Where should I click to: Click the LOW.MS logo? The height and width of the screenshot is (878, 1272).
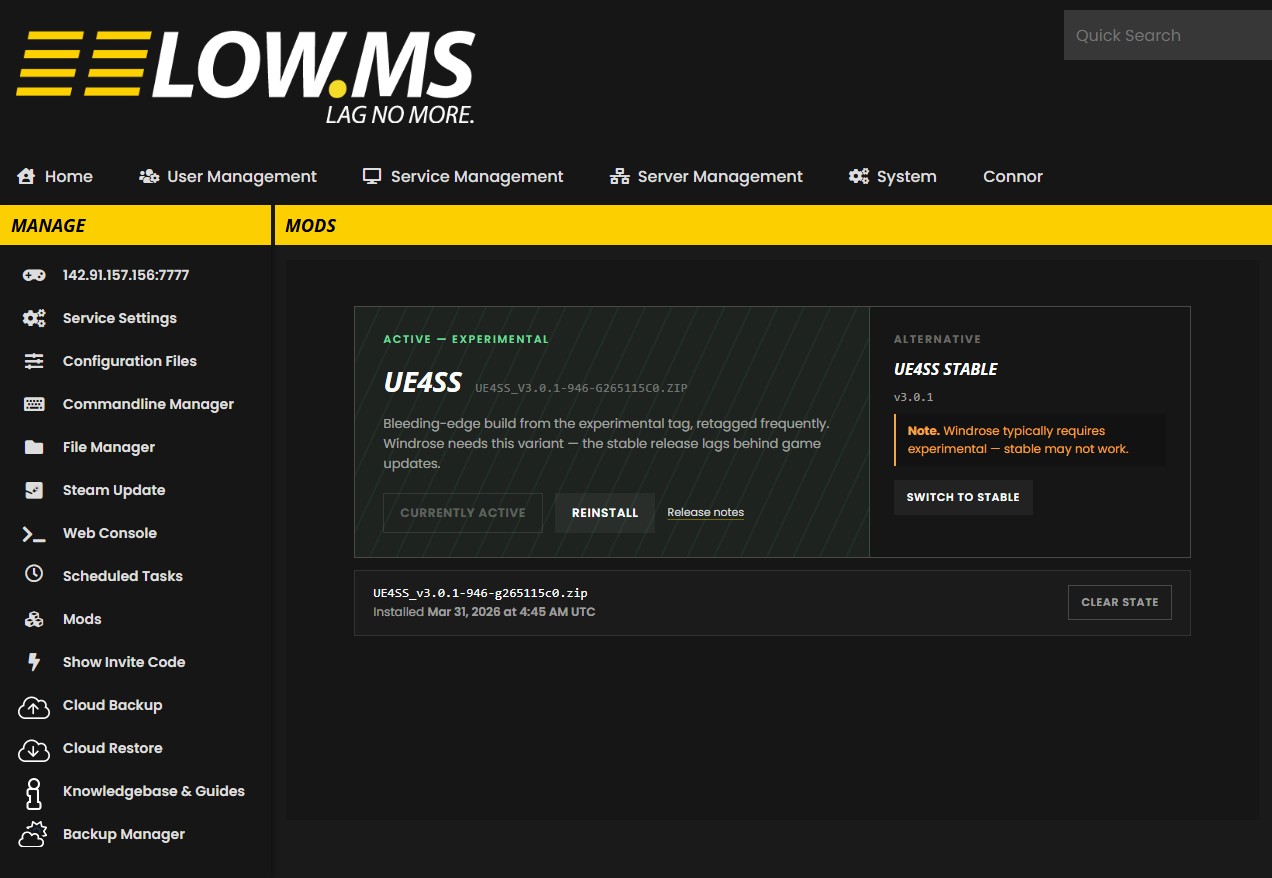(246, 76)
